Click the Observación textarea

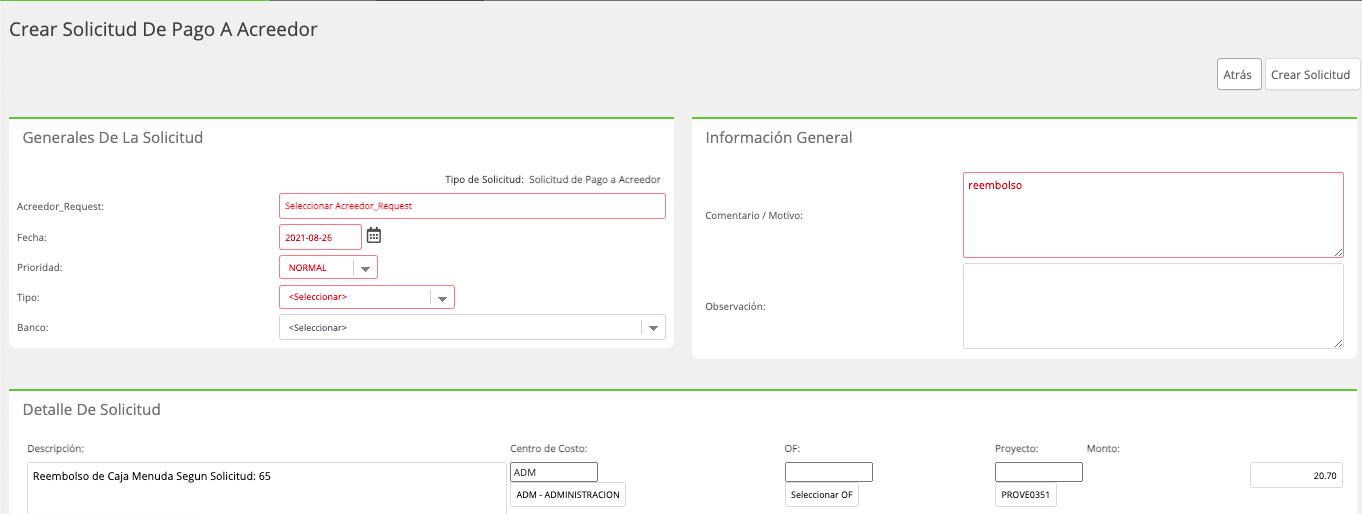point(1153,306)
